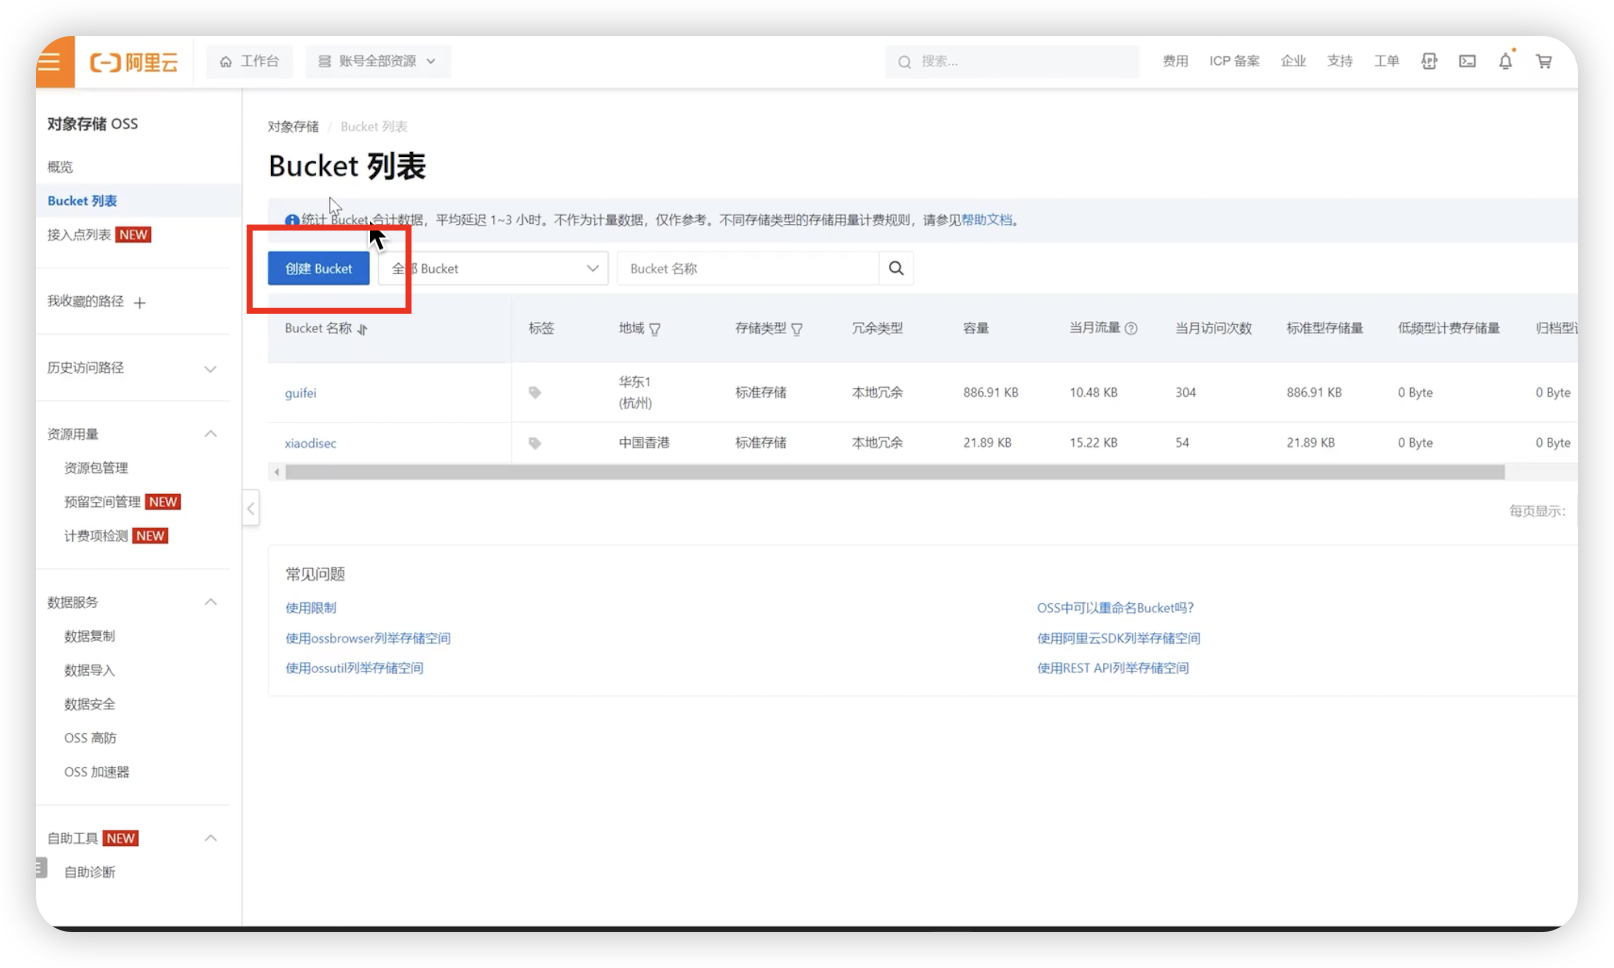Open 计费项检测

point(96,536)
